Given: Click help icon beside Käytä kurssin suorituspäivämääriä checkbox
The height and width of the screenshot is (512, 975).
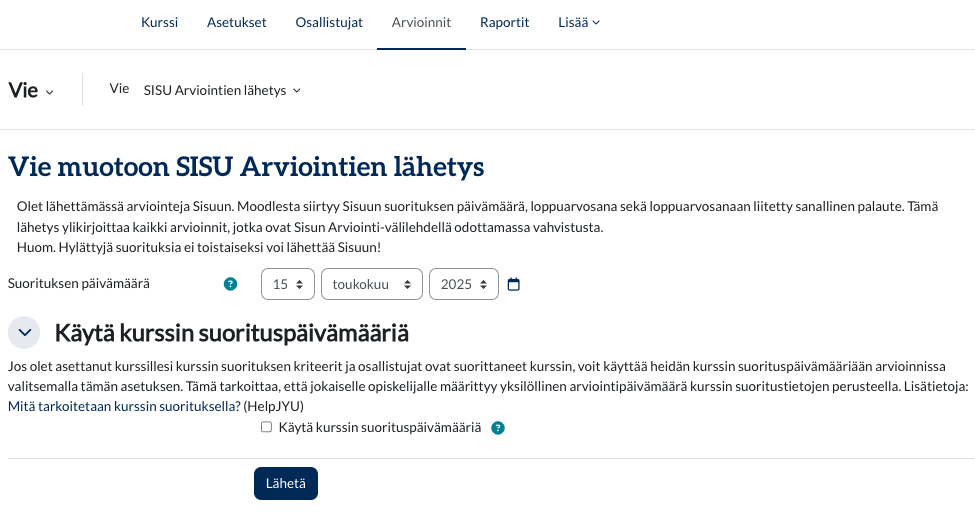Looking at the screenshot, I should (498, 427).
